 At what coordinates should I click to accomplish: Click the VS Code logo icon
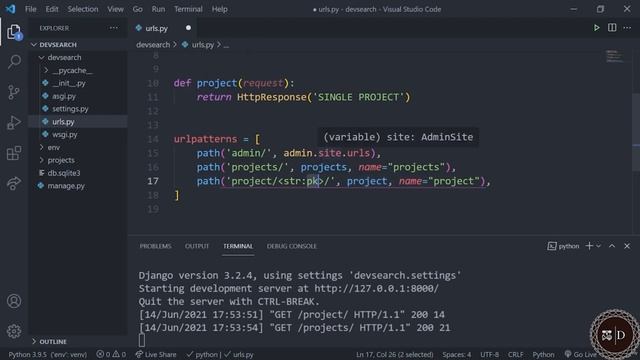point(11,9)
